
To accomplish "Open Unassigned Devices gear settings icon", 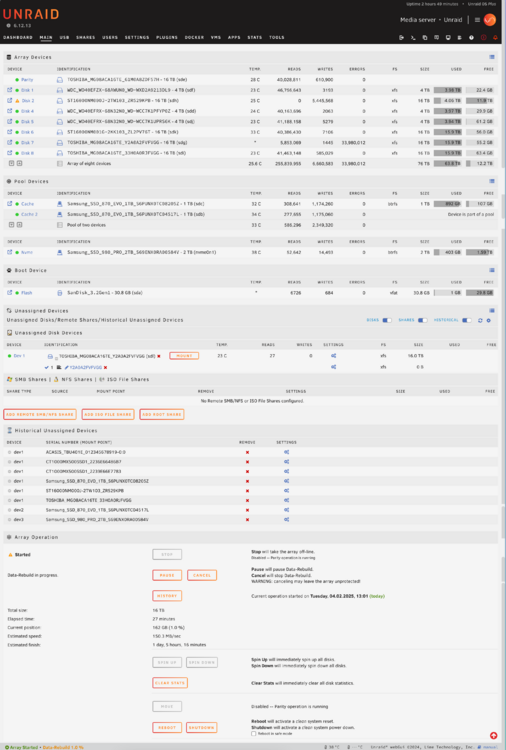I will point(488,320).
